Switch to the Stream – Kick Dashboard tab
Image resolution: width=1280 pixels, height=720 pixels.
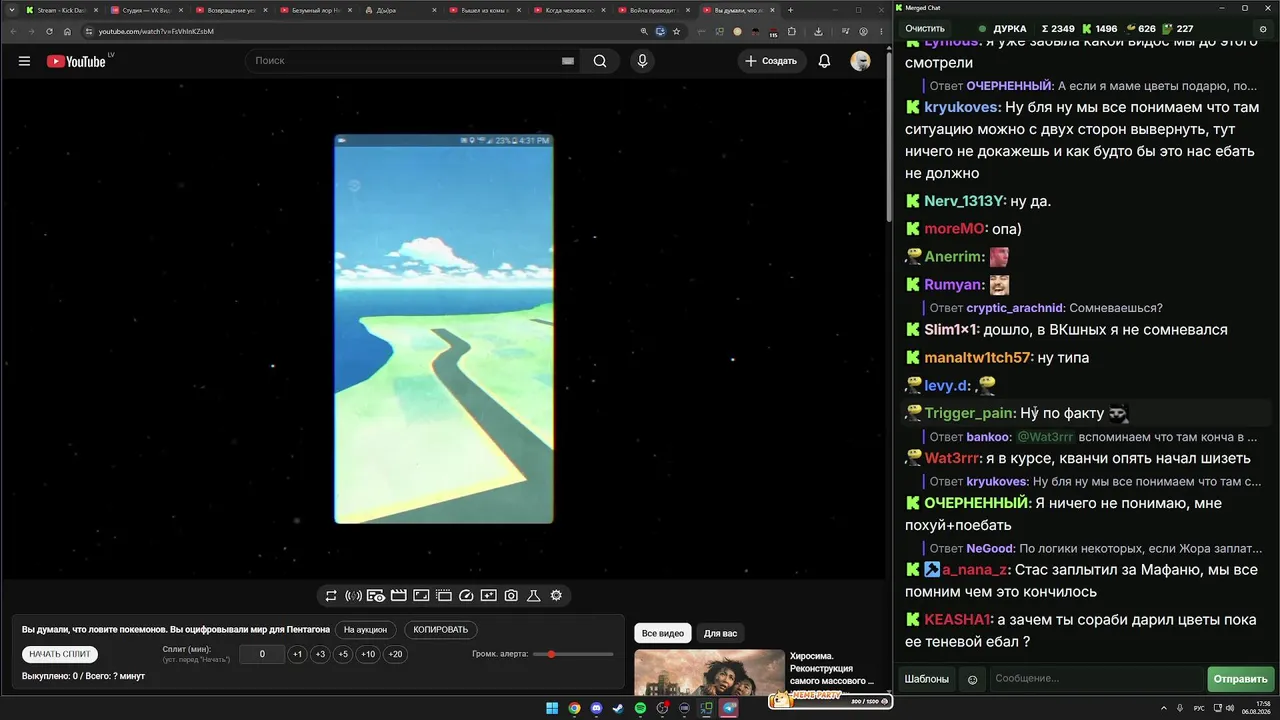(x=60, y=10)
